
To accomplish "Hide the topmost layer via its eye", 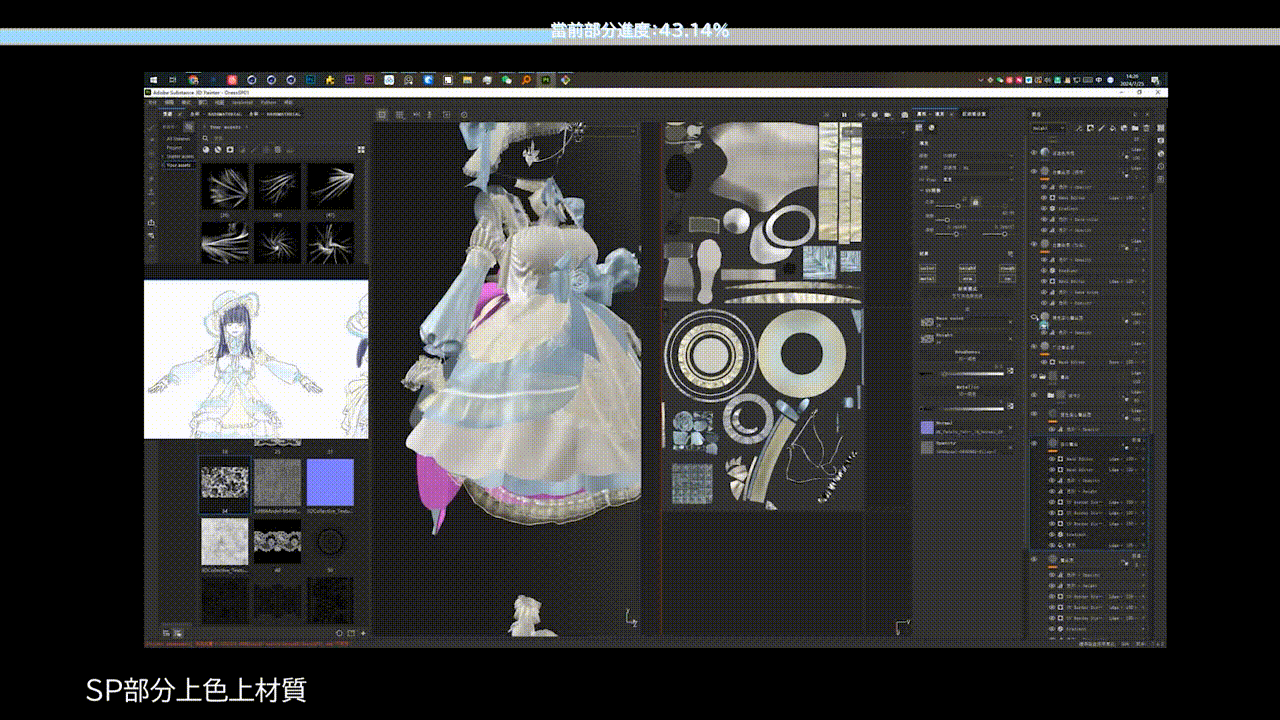I will pos(1033,152).
